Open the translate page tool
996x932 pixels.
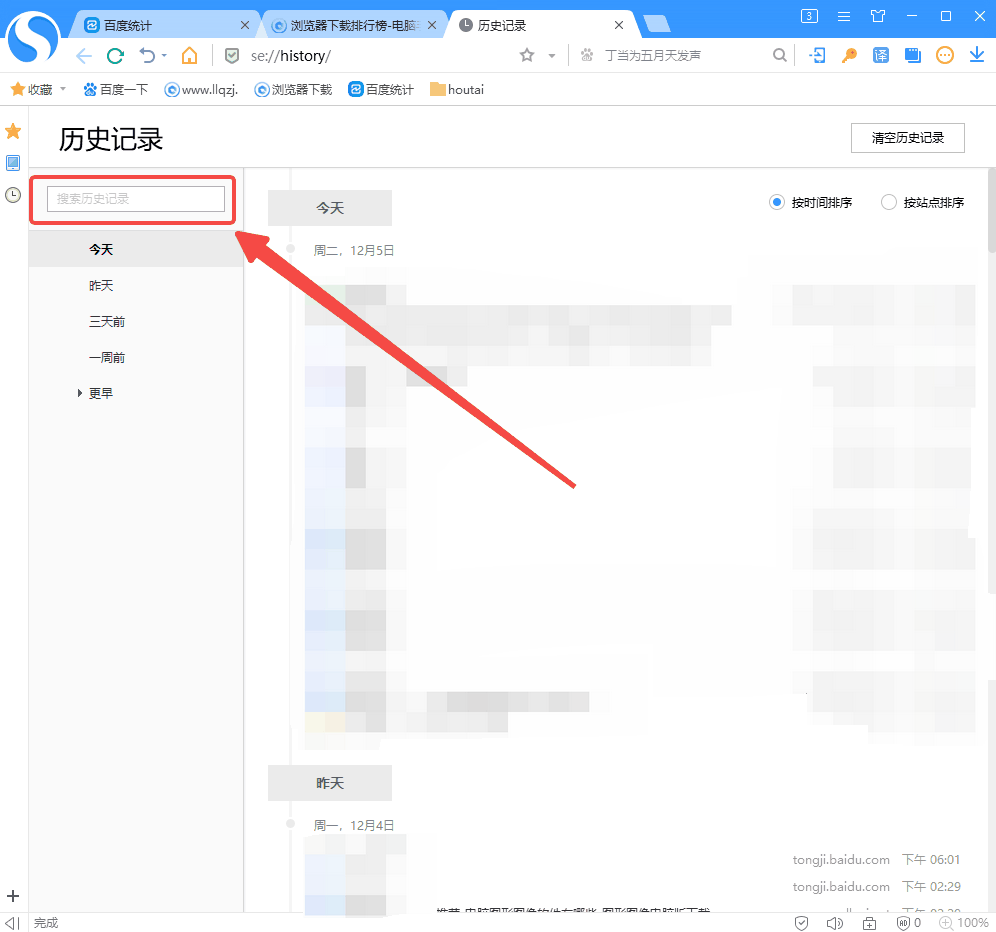click(881, 56)
